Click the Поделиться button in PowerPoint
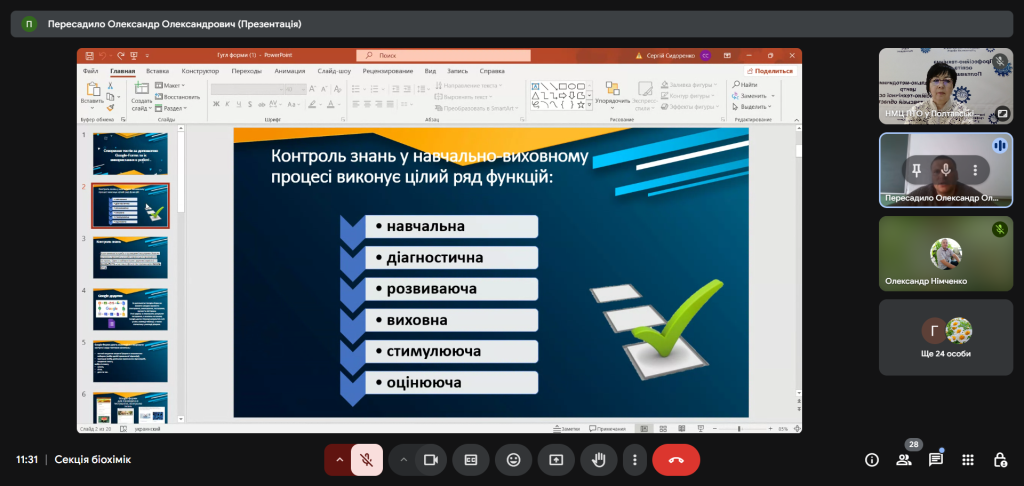 [769, 71]
